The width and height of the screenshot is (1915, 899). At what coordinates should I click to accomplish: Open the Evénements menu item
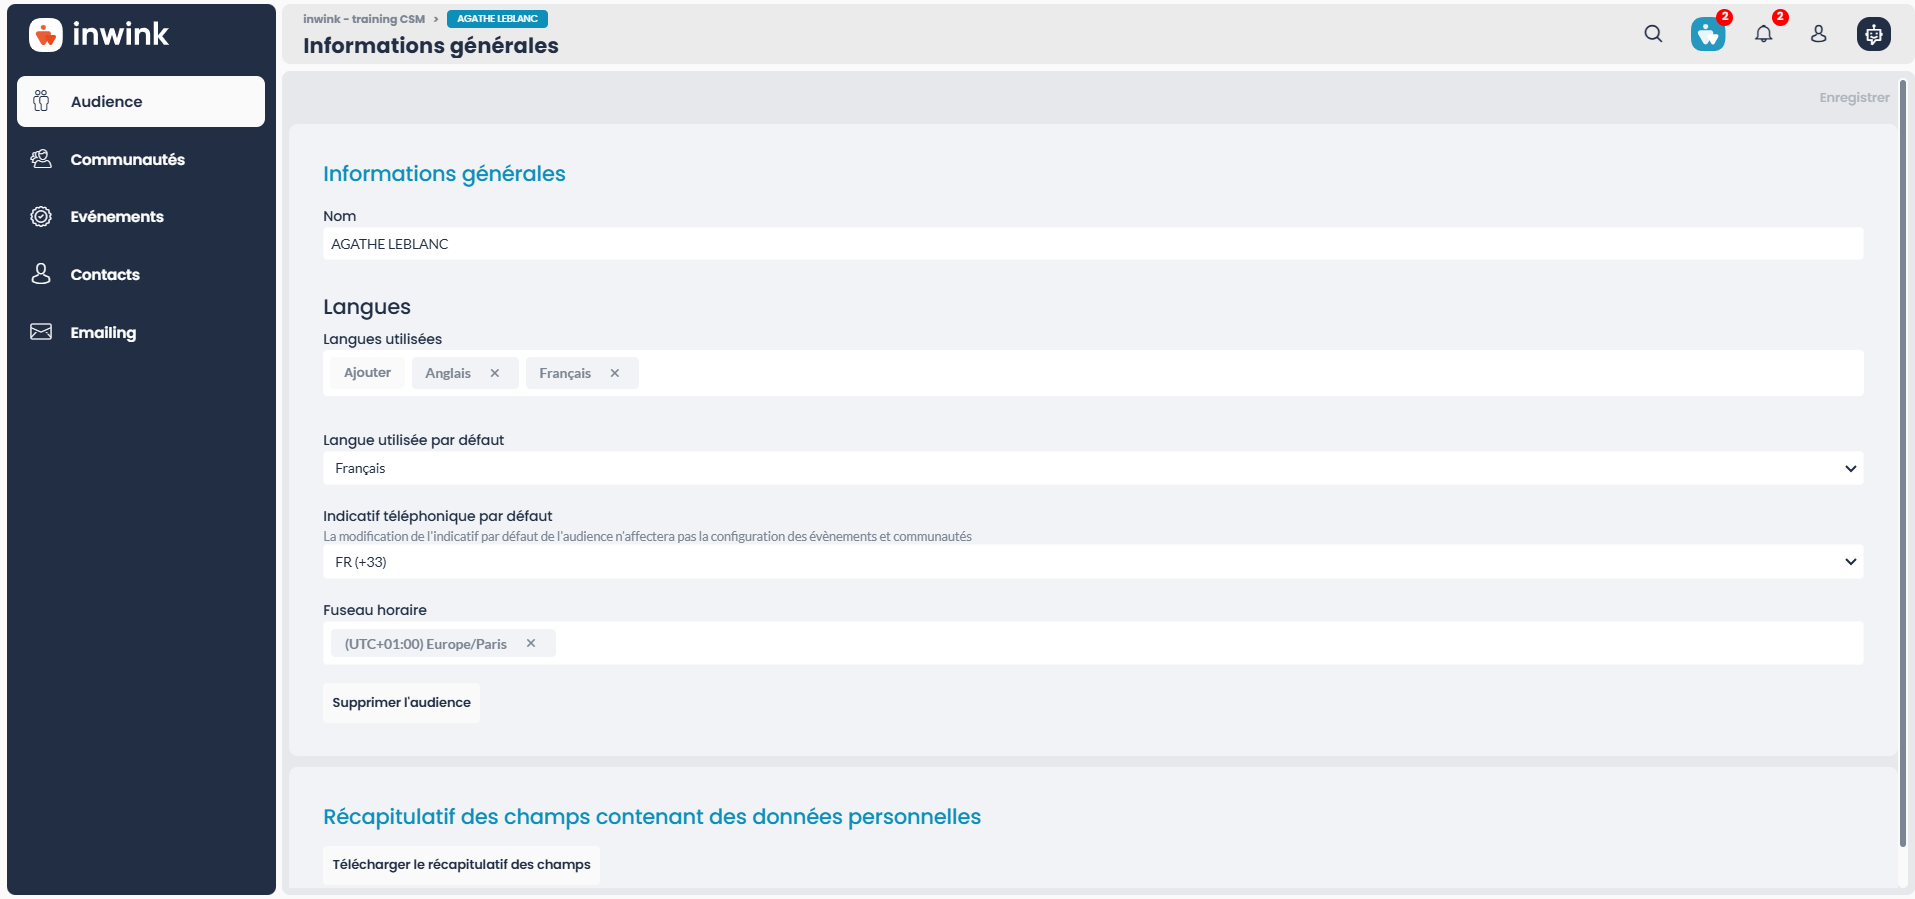141,216
